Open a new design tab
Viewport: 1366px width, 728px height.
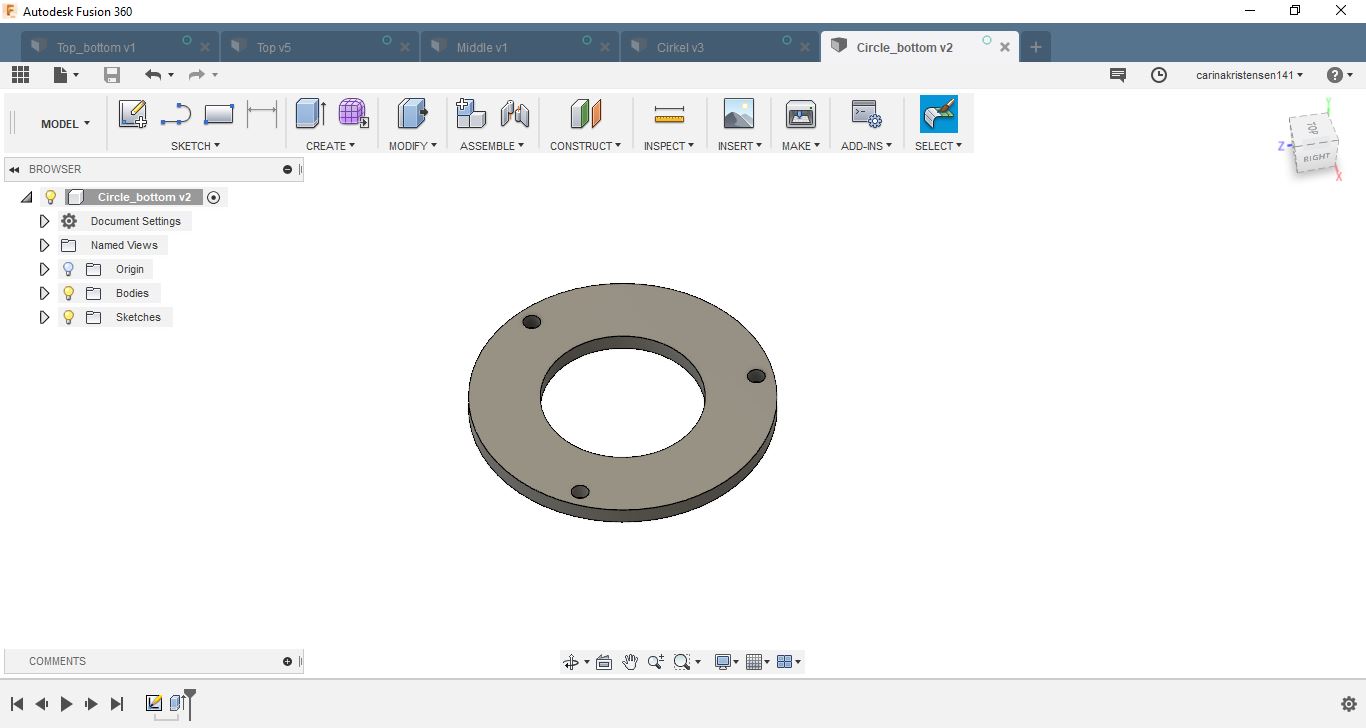pyautogui.click(x=1036, y=47)
